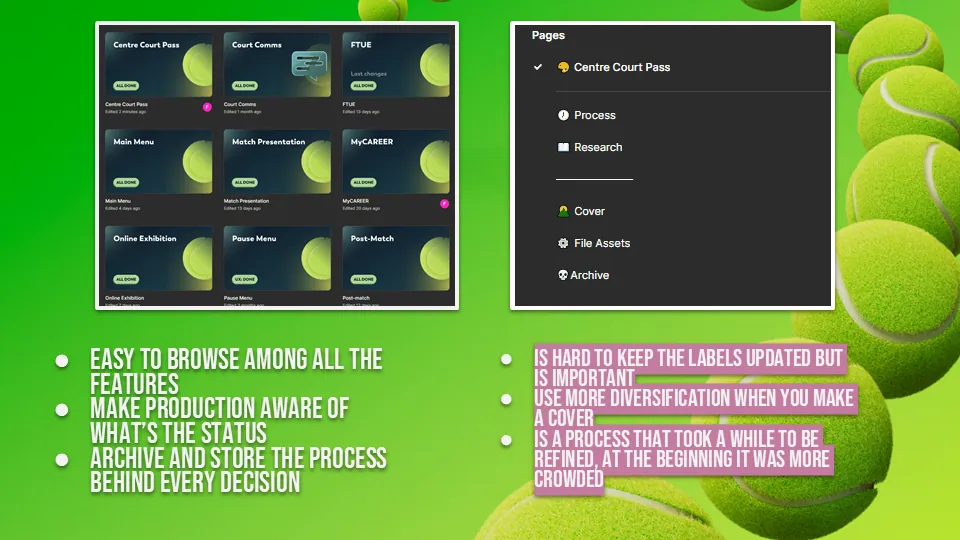This screenshot has width=960, height=540.
Task: Click the yellow emoji icon beside Centre Court Pass page
Action: (563, 67)
